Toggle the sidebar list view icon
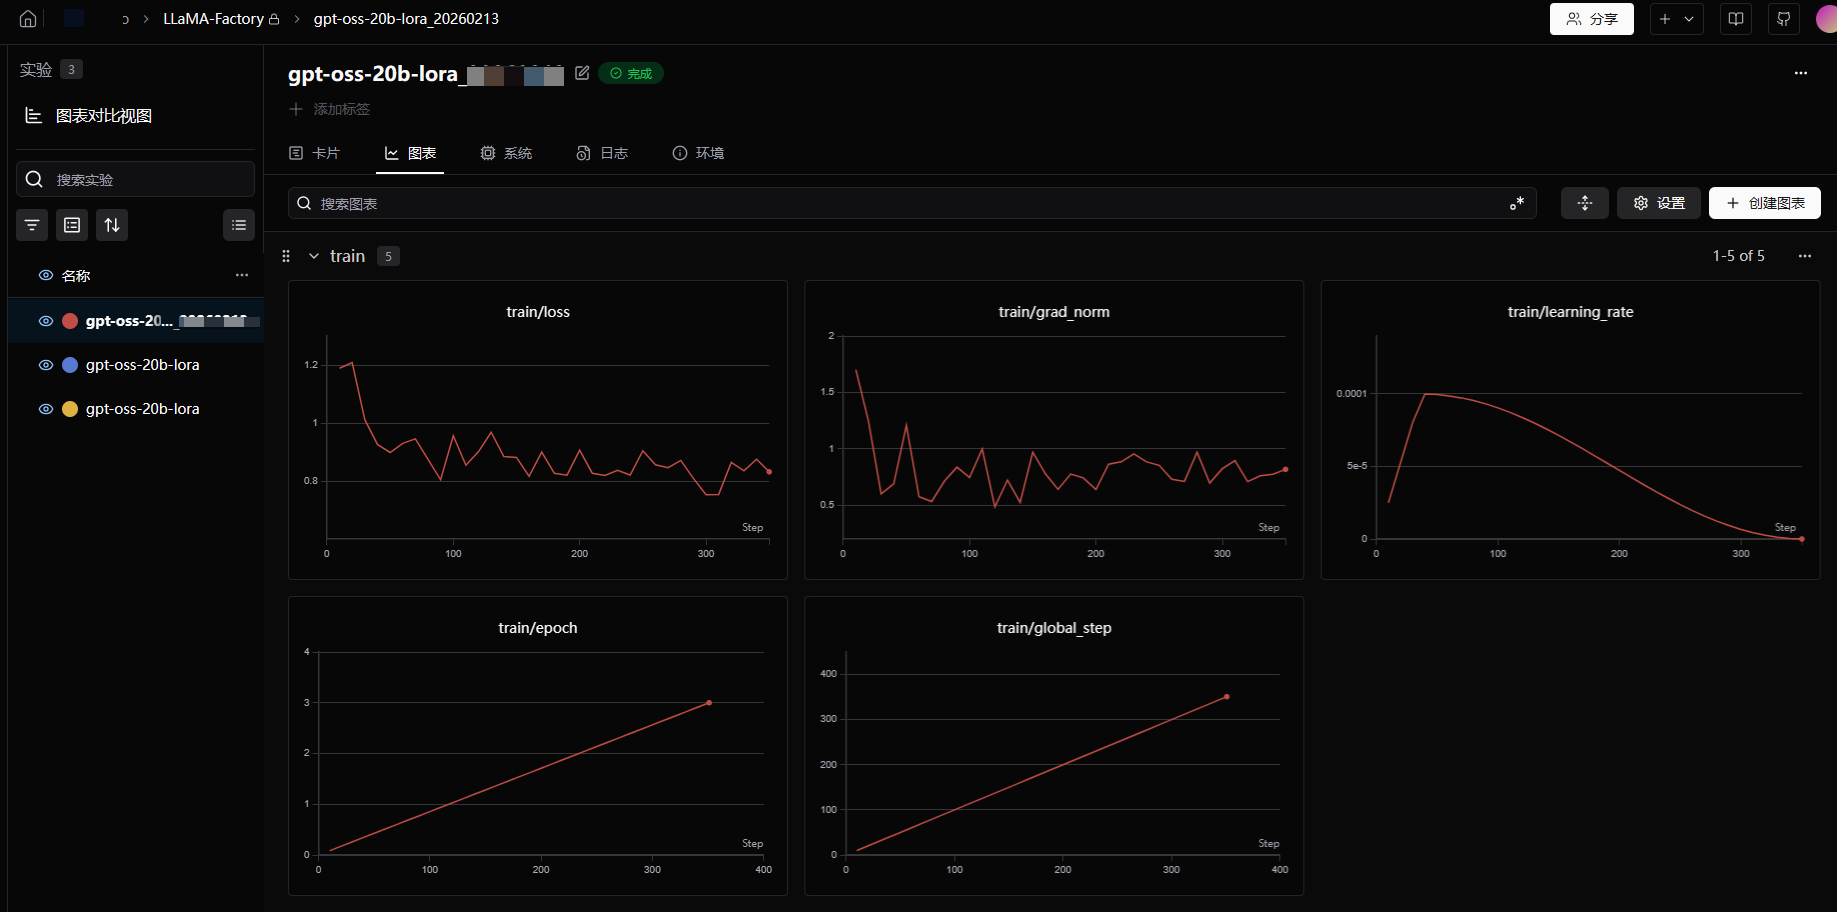Screen dimensions: 1837x912 (239, 225)
